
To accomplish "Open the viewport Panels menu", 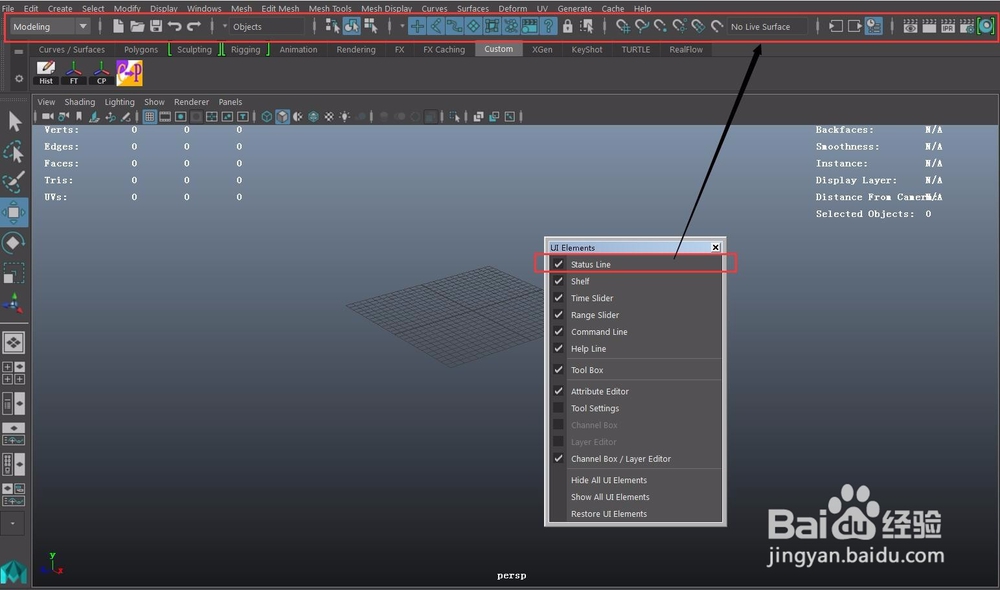I will pos(230,102).
